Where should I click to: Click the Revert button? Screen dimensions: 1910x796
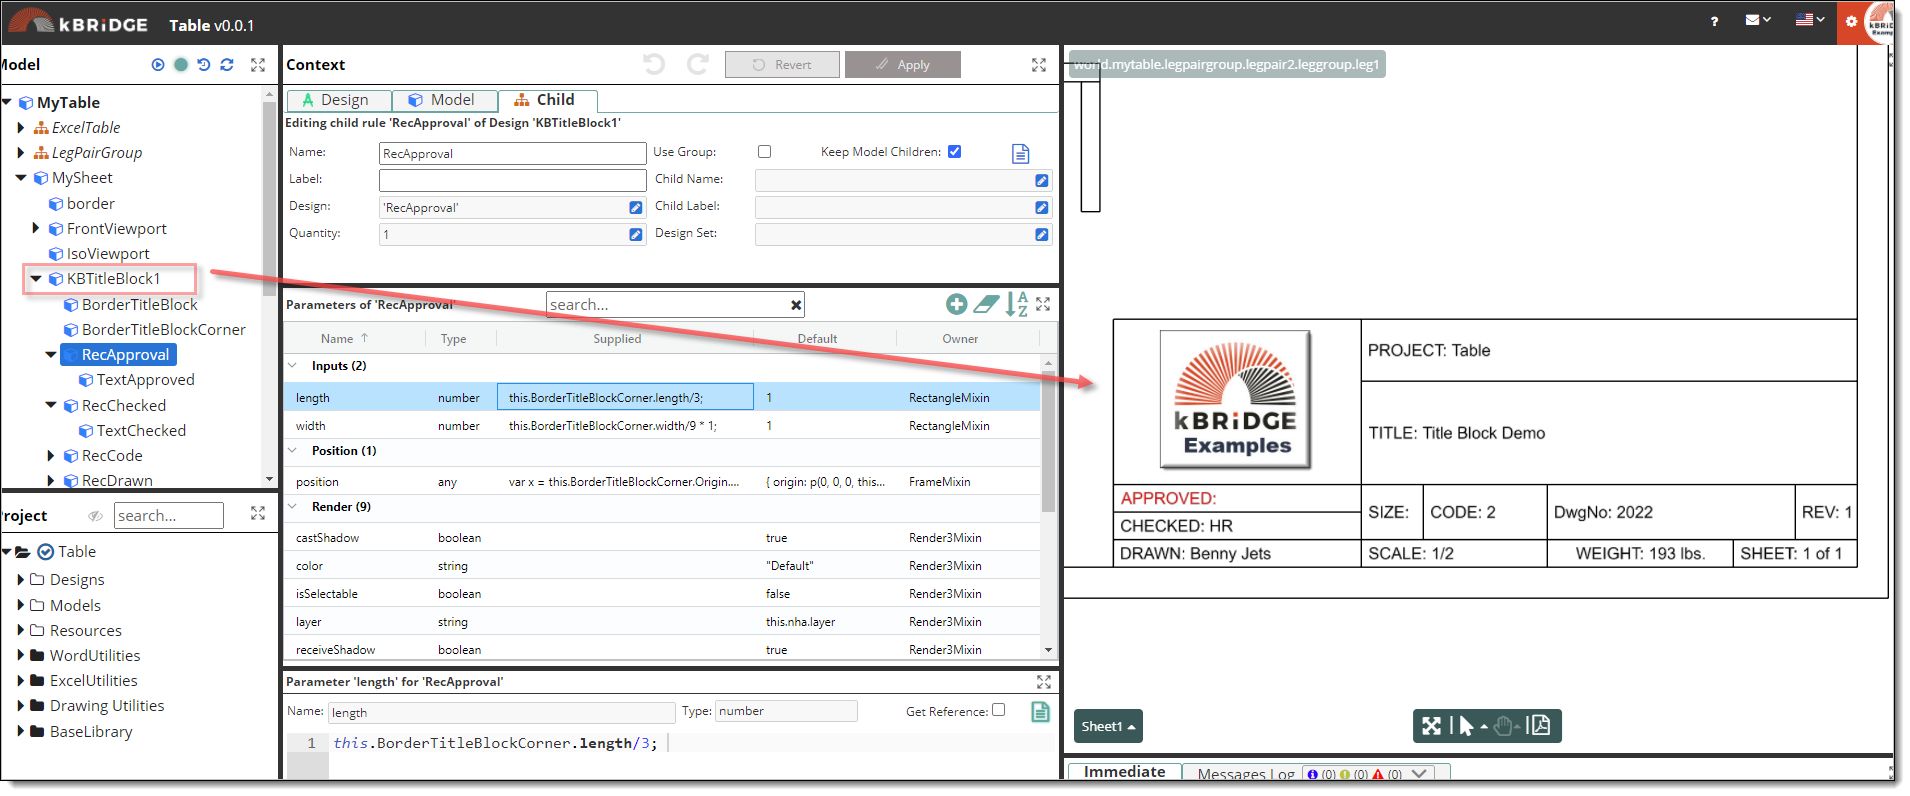tap(782, 65)
